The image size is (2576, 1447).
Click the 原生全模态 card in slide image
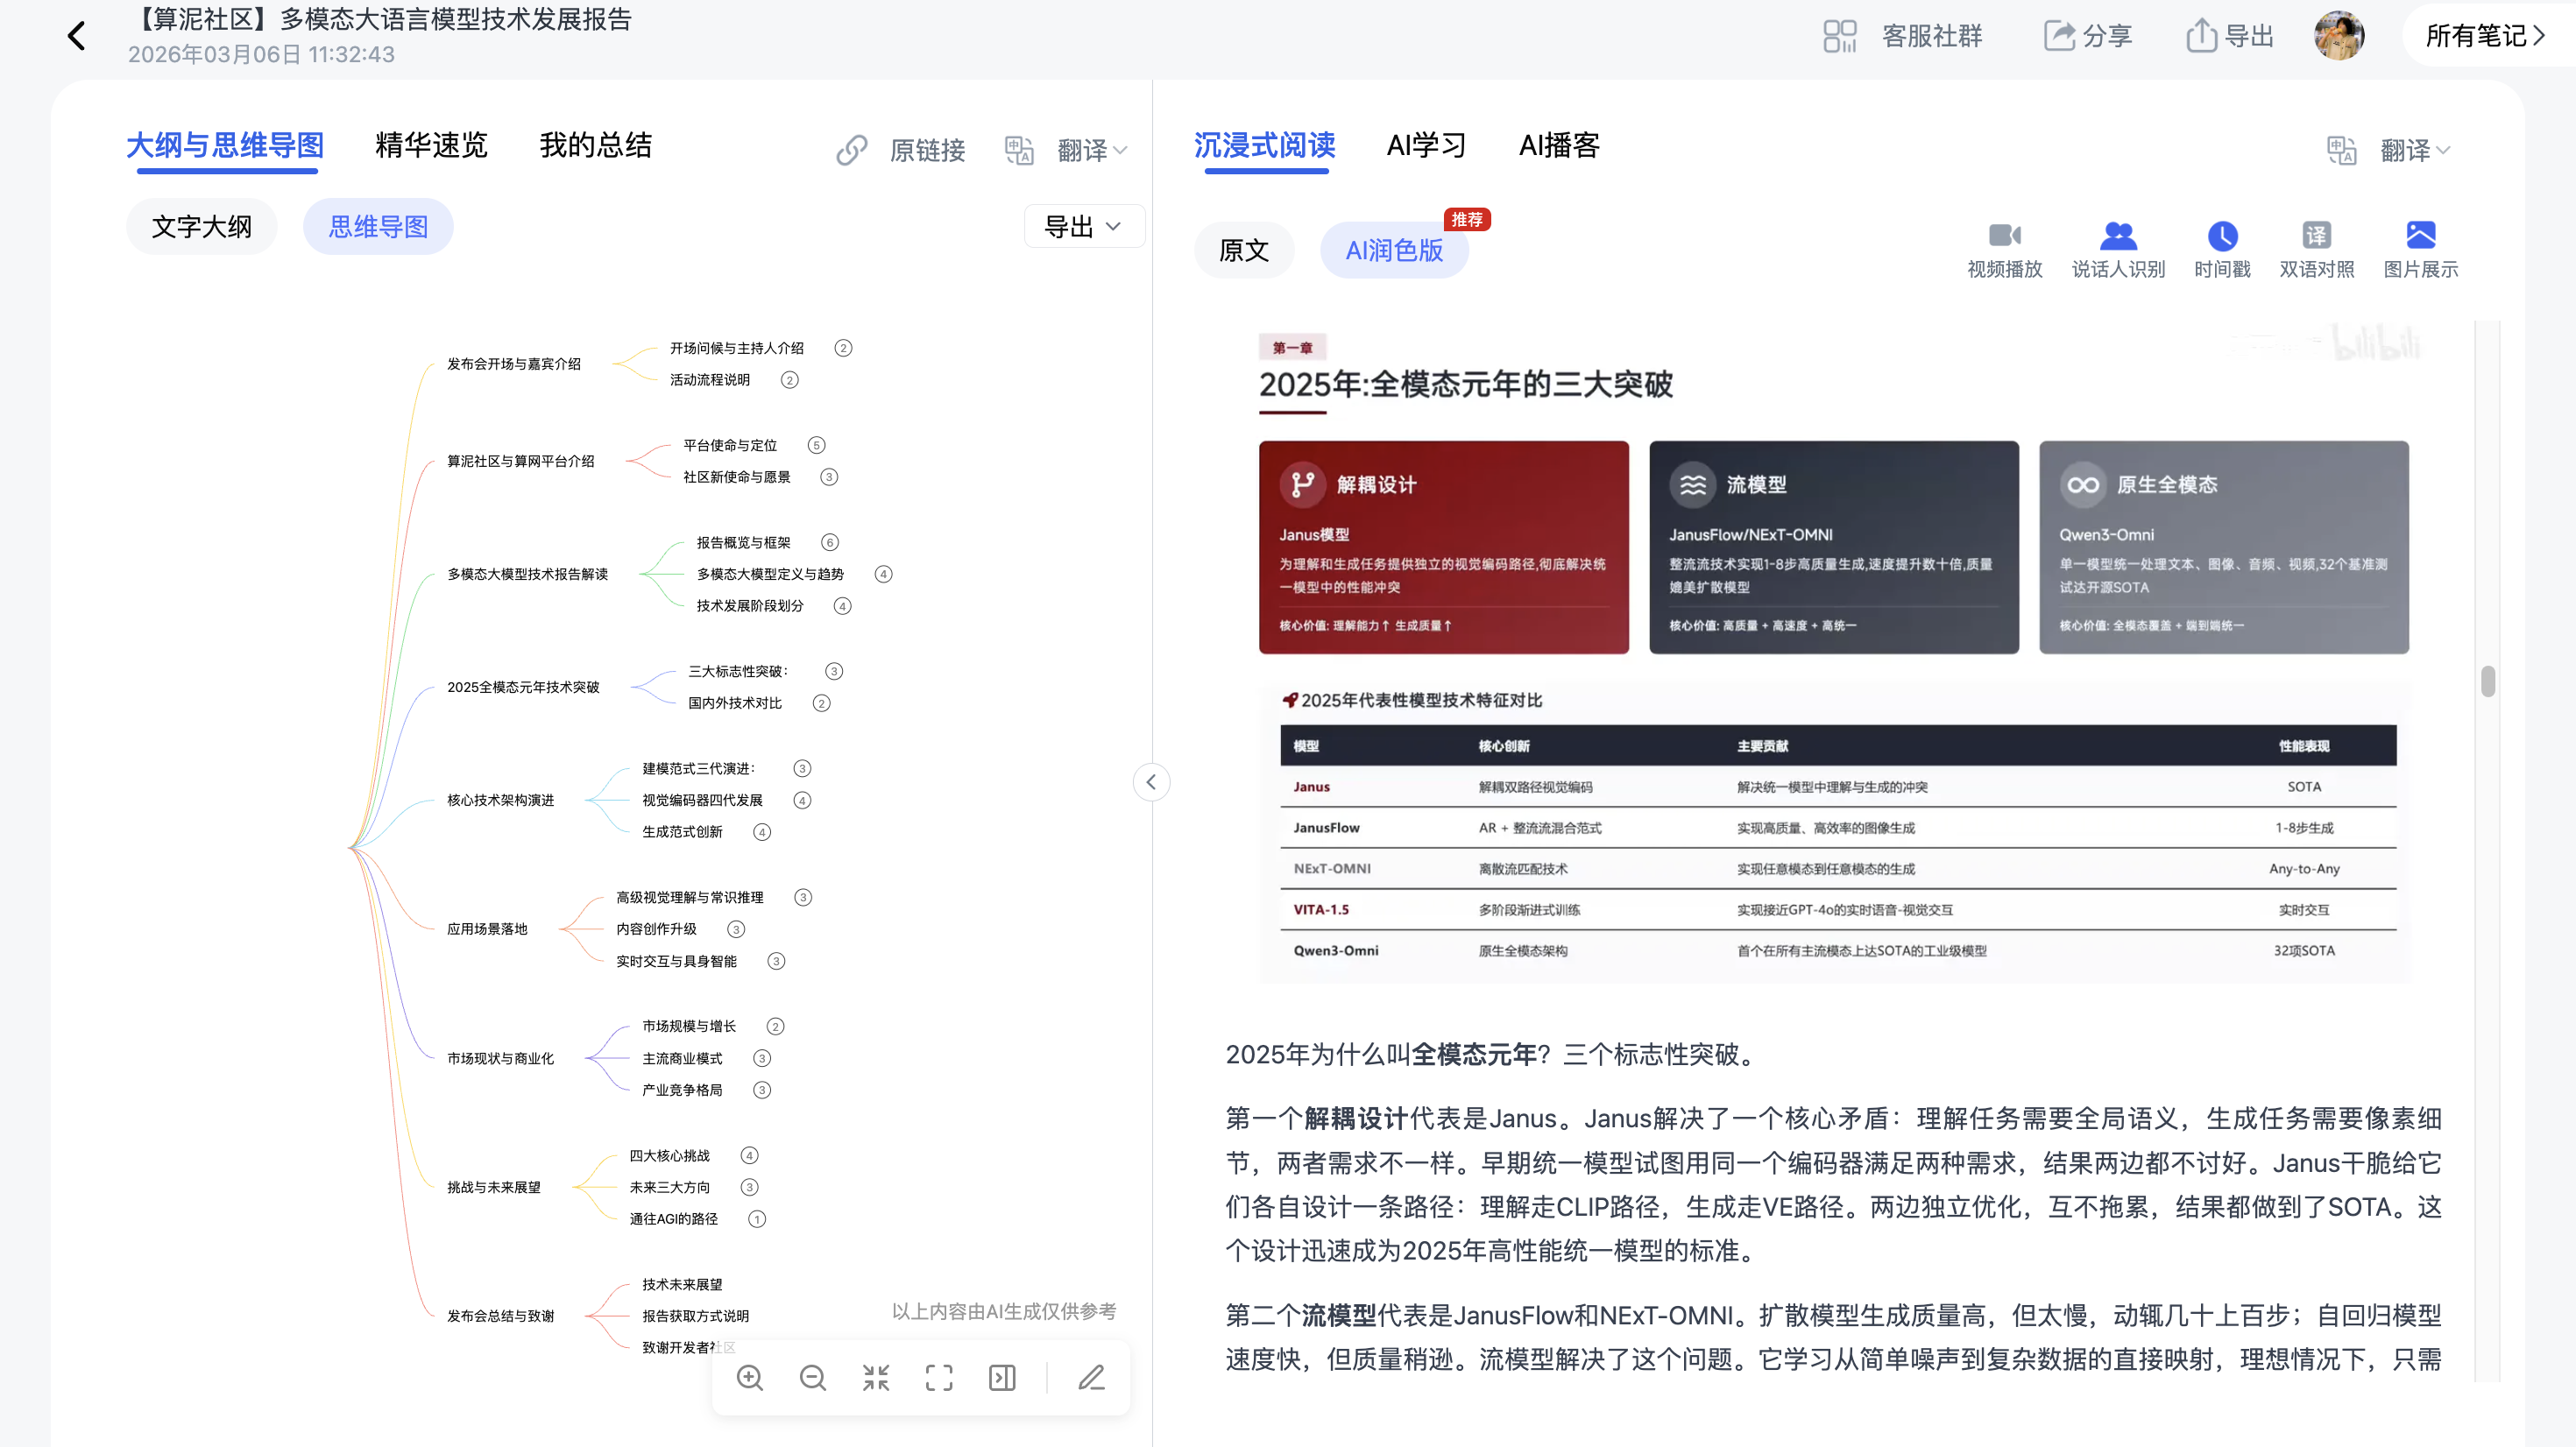(2223, 547)
